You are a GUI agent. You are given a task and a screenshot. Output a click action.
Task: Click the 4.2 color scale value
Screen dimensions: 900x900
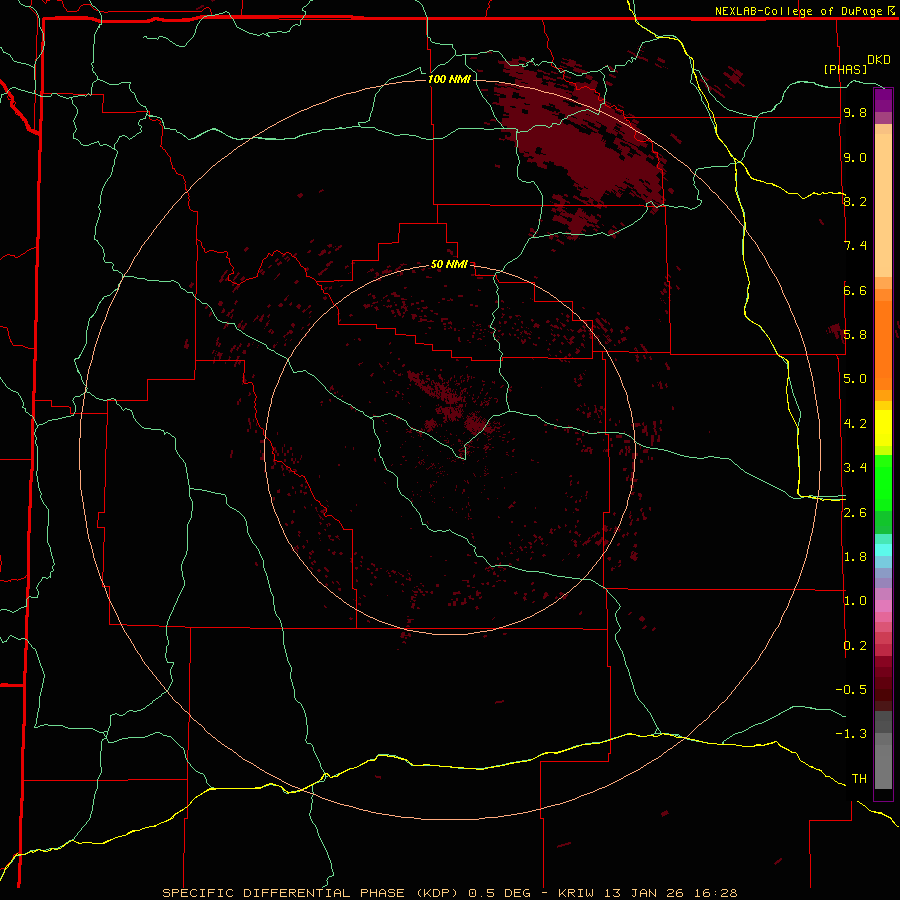[855, 424]
